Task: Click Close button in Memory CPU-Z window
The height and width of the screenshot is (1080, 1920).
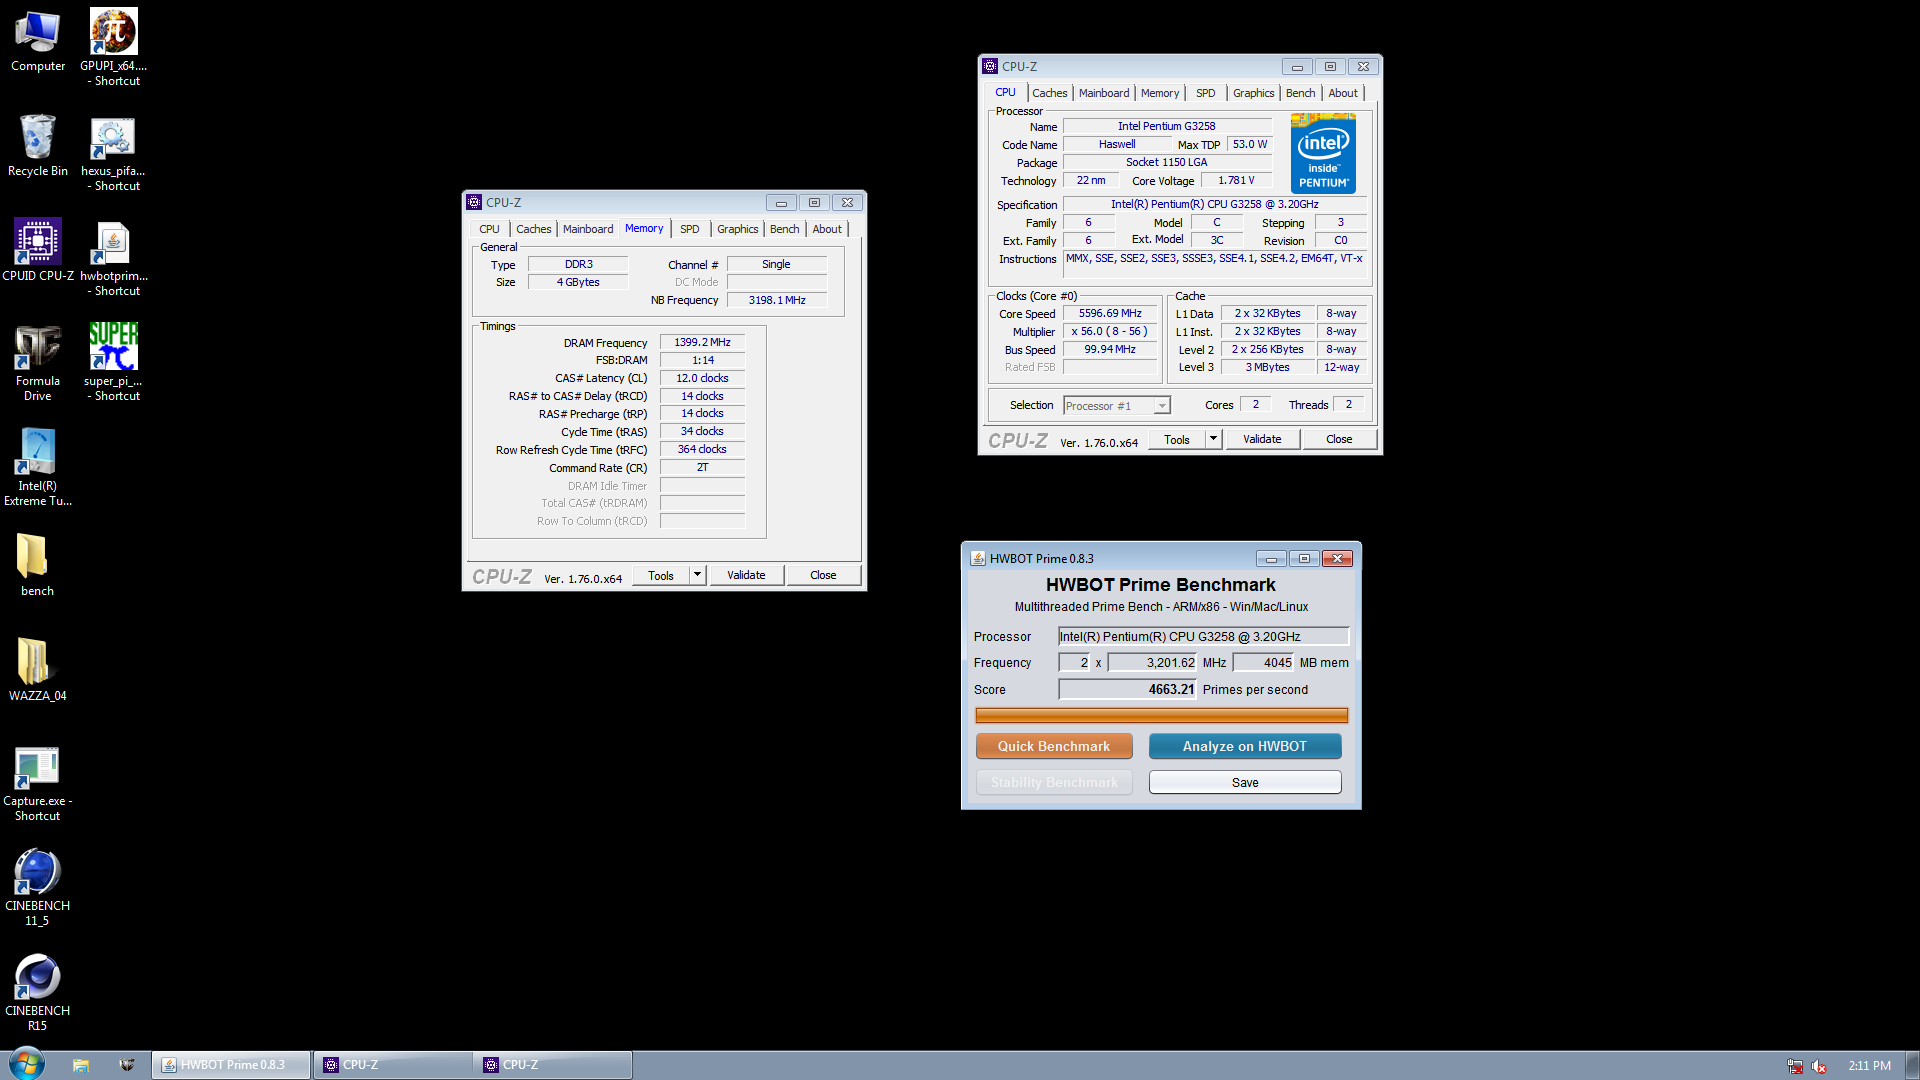Action: click(823, 575)
